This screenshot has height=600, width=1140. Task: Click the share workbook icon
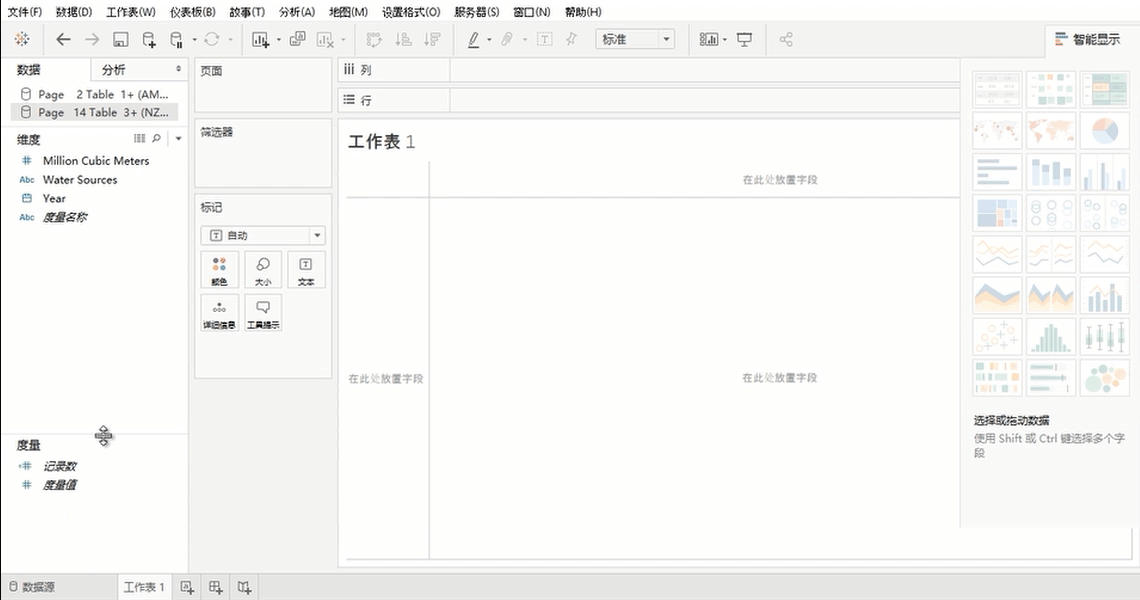pos(786,39)
